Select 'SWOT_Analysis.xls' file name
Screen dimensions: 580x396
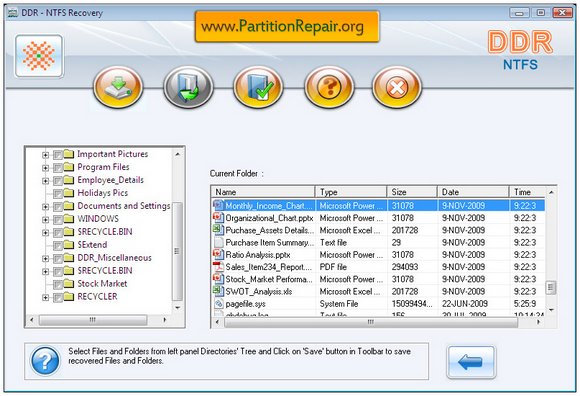point(259,291)
